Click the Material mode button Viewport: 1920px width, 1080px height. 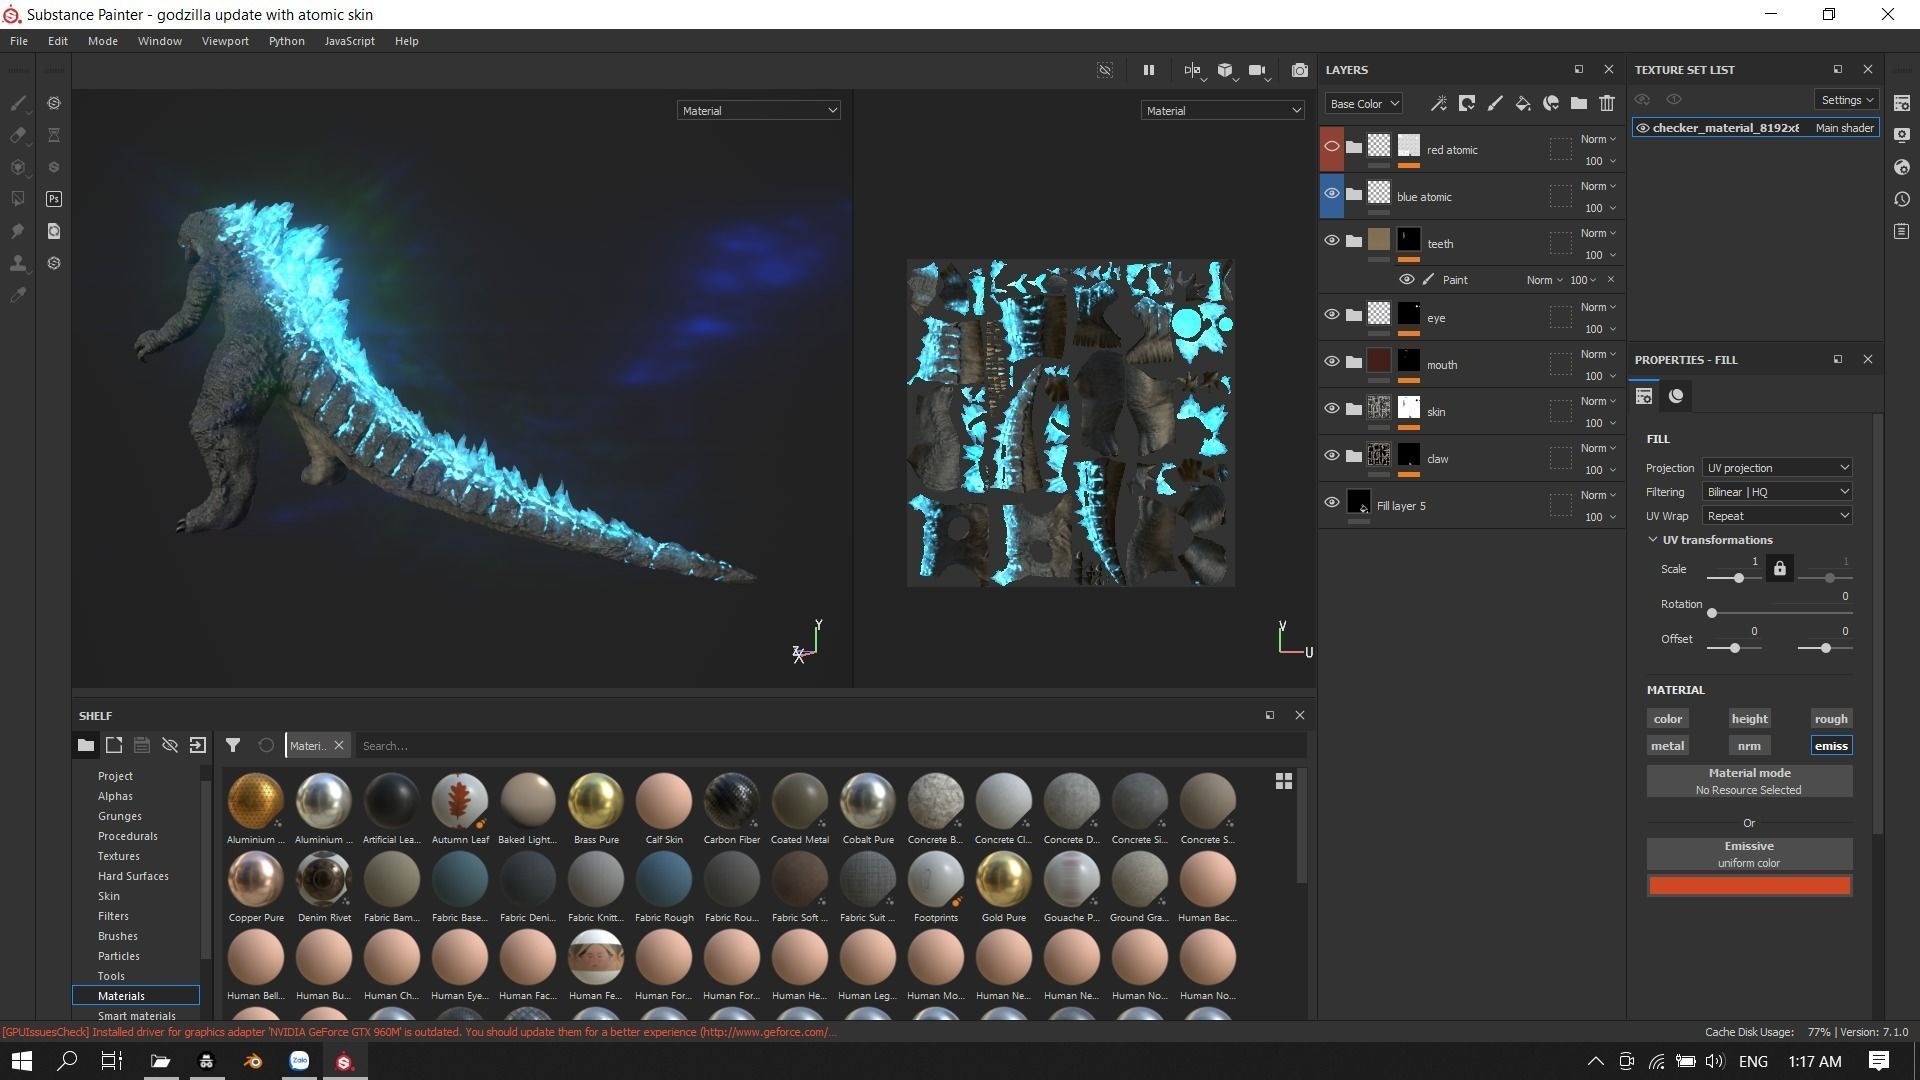tap(1748, 781)
